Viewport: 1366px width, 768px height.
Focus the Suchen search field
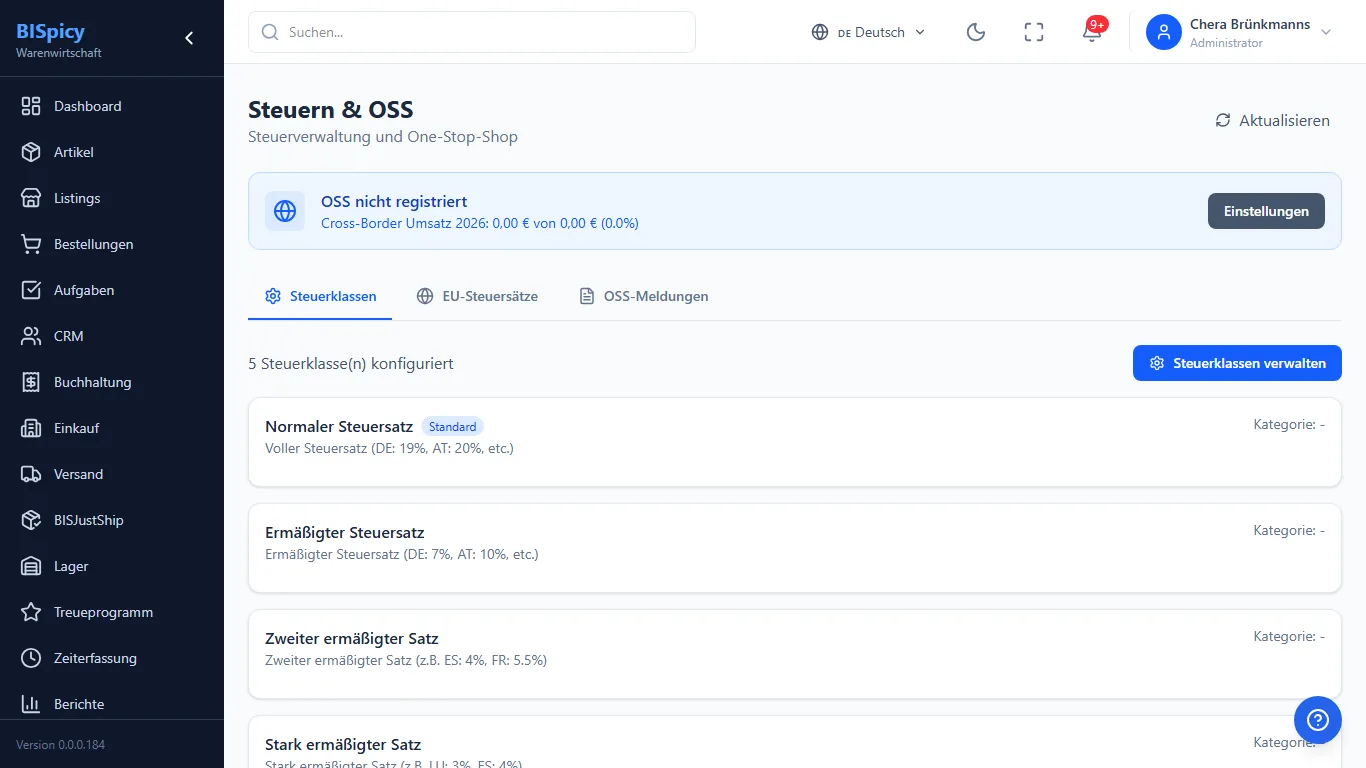coord(472,32)
